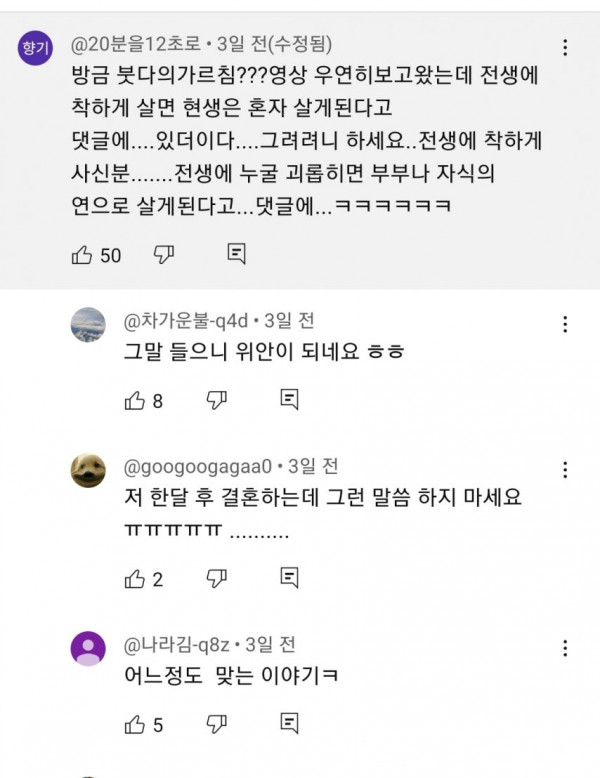Like the reply by @googoogagaa0
600x778 pixels.
(134, 578)
